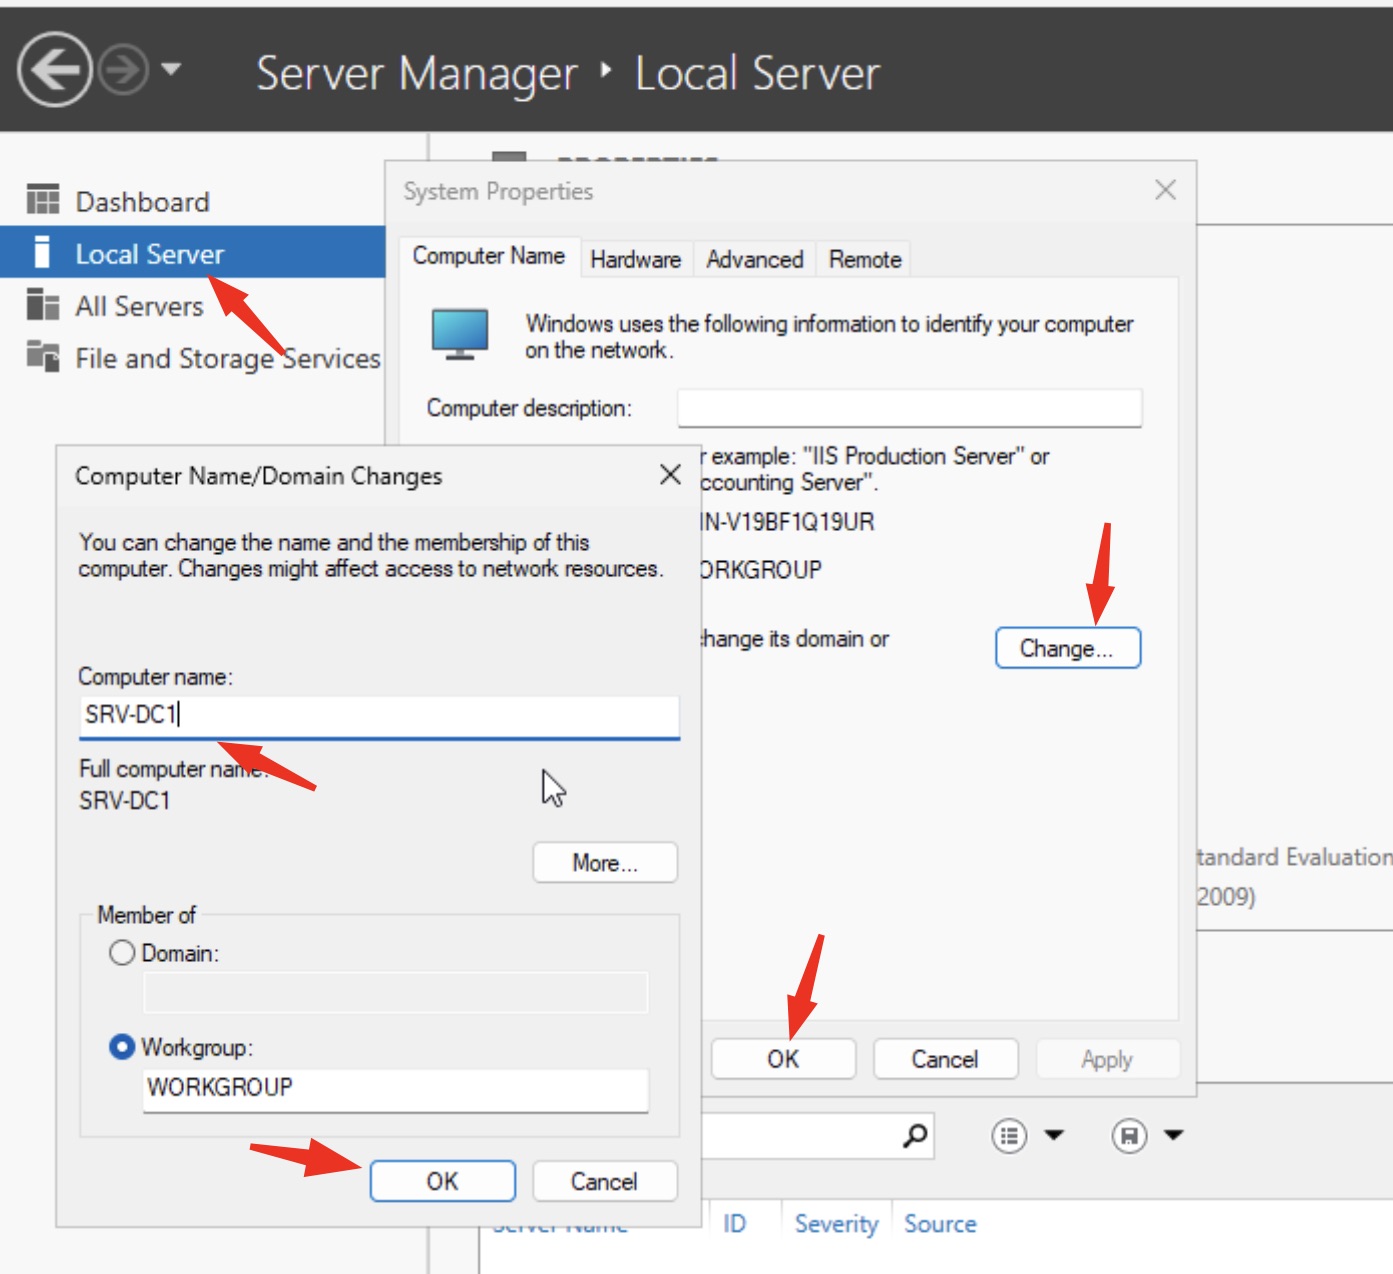The height and width of the screenshot is (1274, 1393).
Task: Switch to the Hardware tab
Action: (x=635, y=260)
